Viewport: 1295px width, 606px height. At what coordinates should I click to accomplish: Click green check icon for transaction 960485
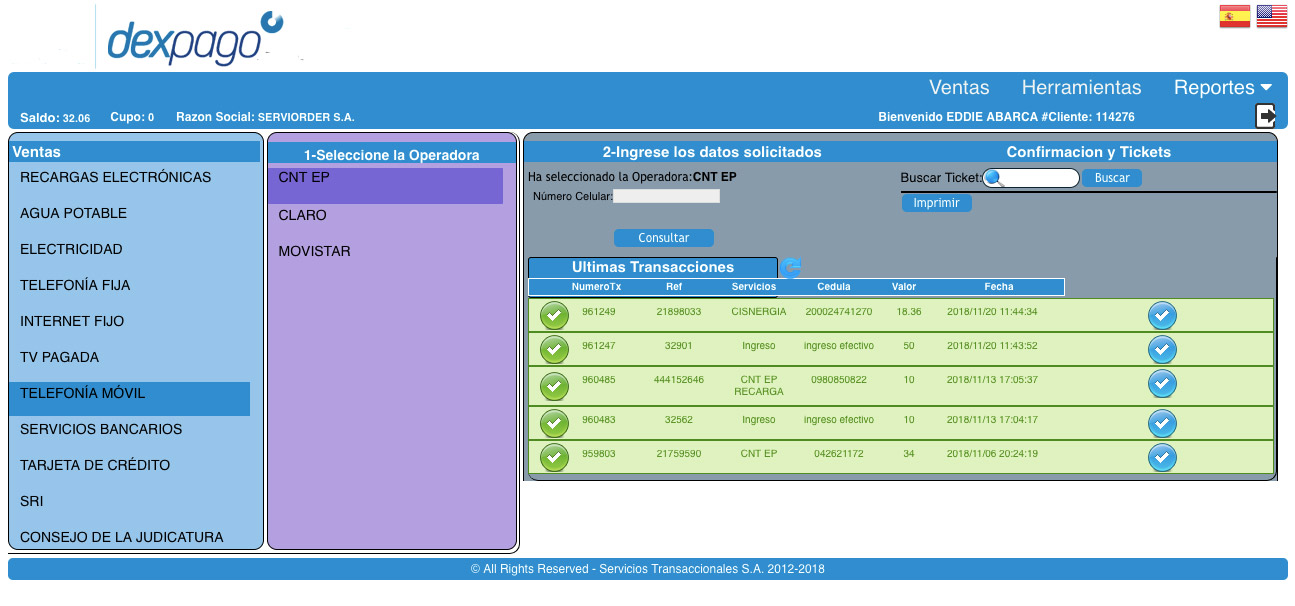point(554,386)
